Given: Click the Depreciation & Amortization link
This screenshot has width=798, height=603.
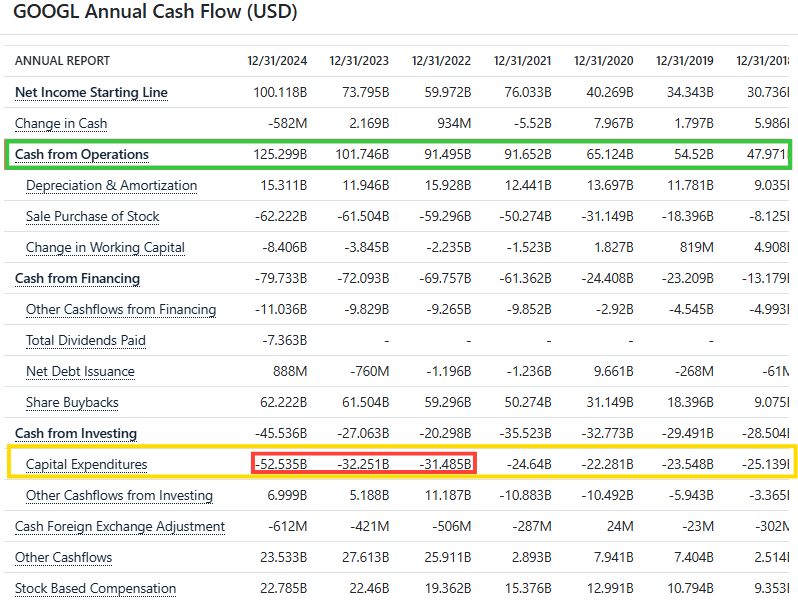Looking at the screenshot, I should (x=111, y=186).
